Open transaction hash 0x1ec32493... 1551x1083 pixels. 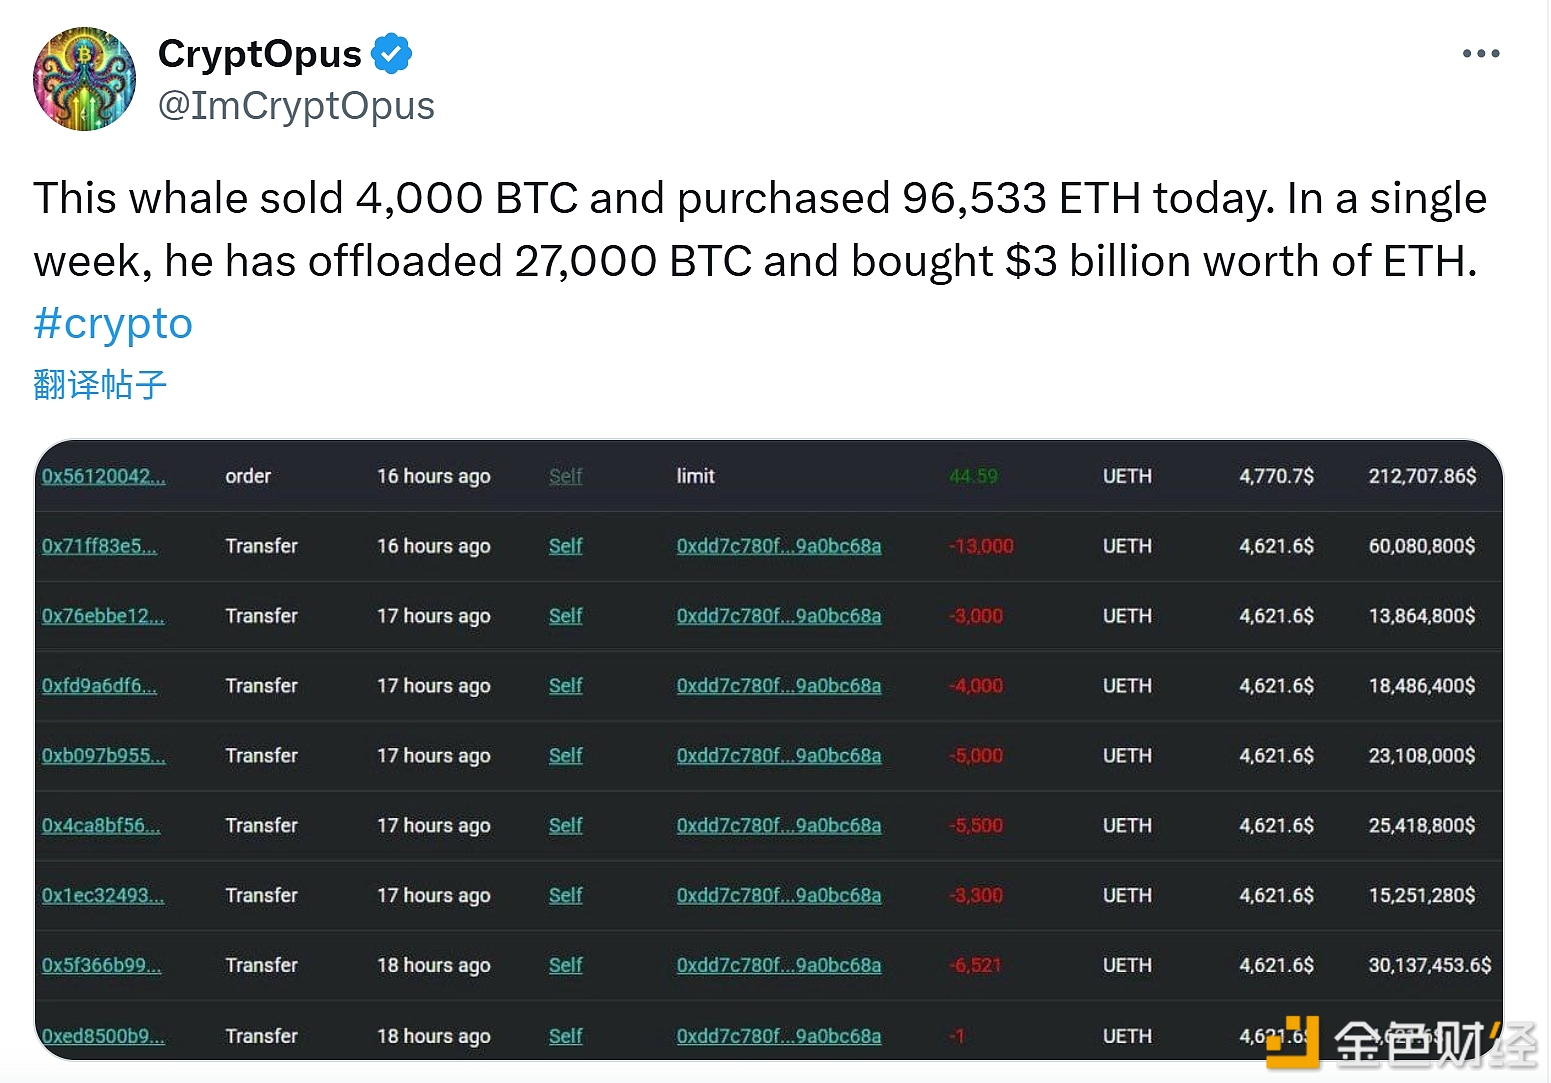tap(103, 896)
